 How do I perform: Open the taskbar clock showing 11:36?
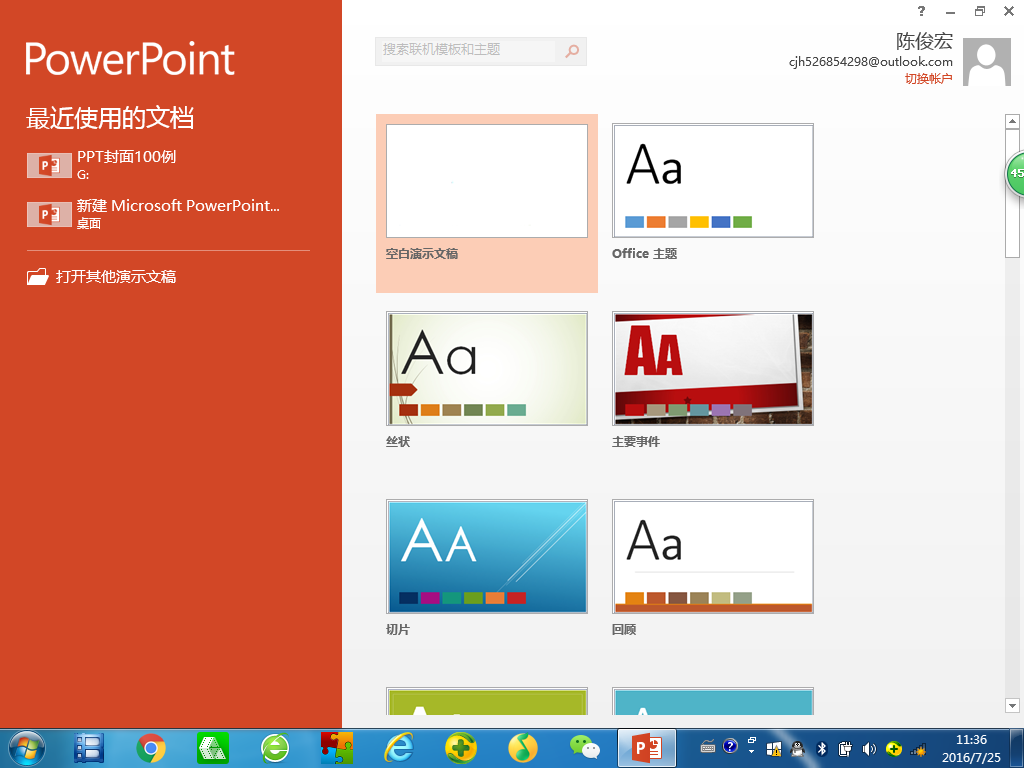(971, 748)
